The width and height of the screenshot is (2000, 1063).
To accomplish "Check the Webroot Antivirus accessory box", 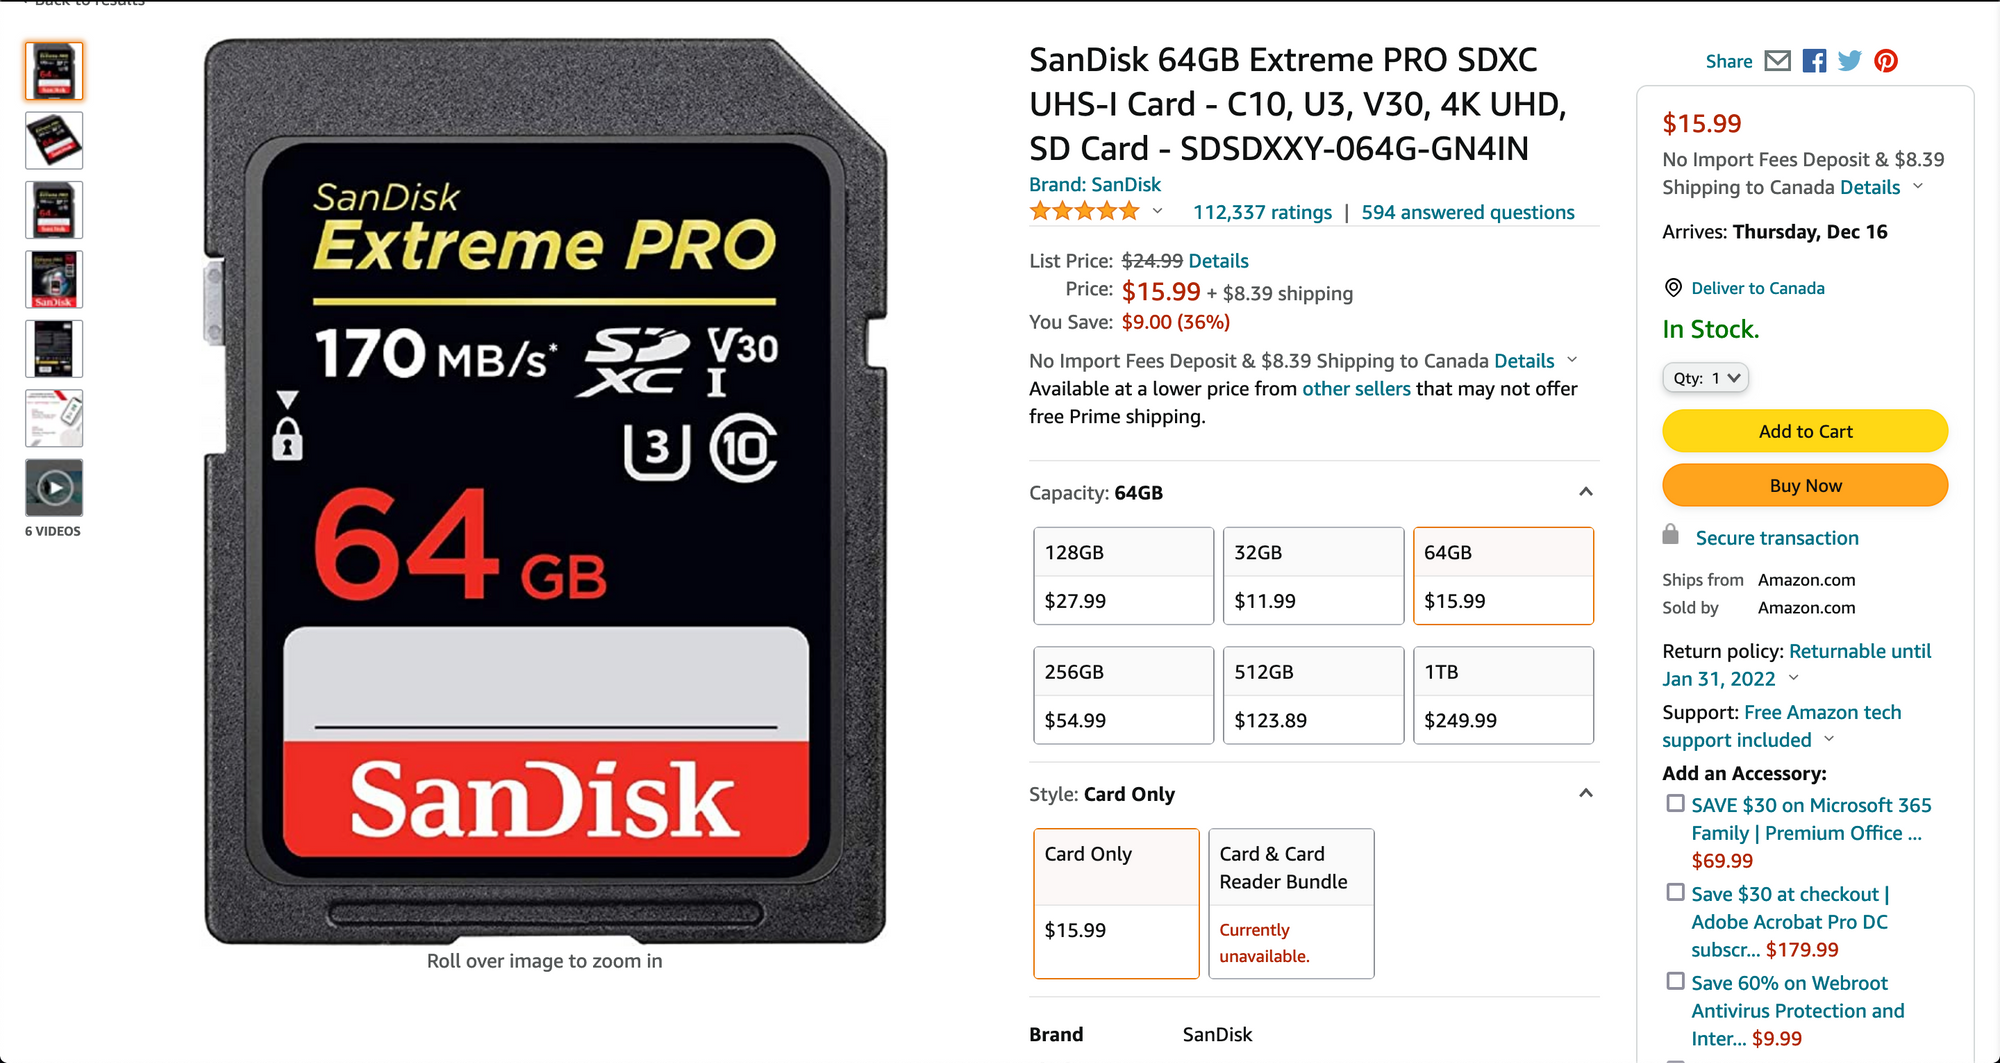I will 1676,981.
